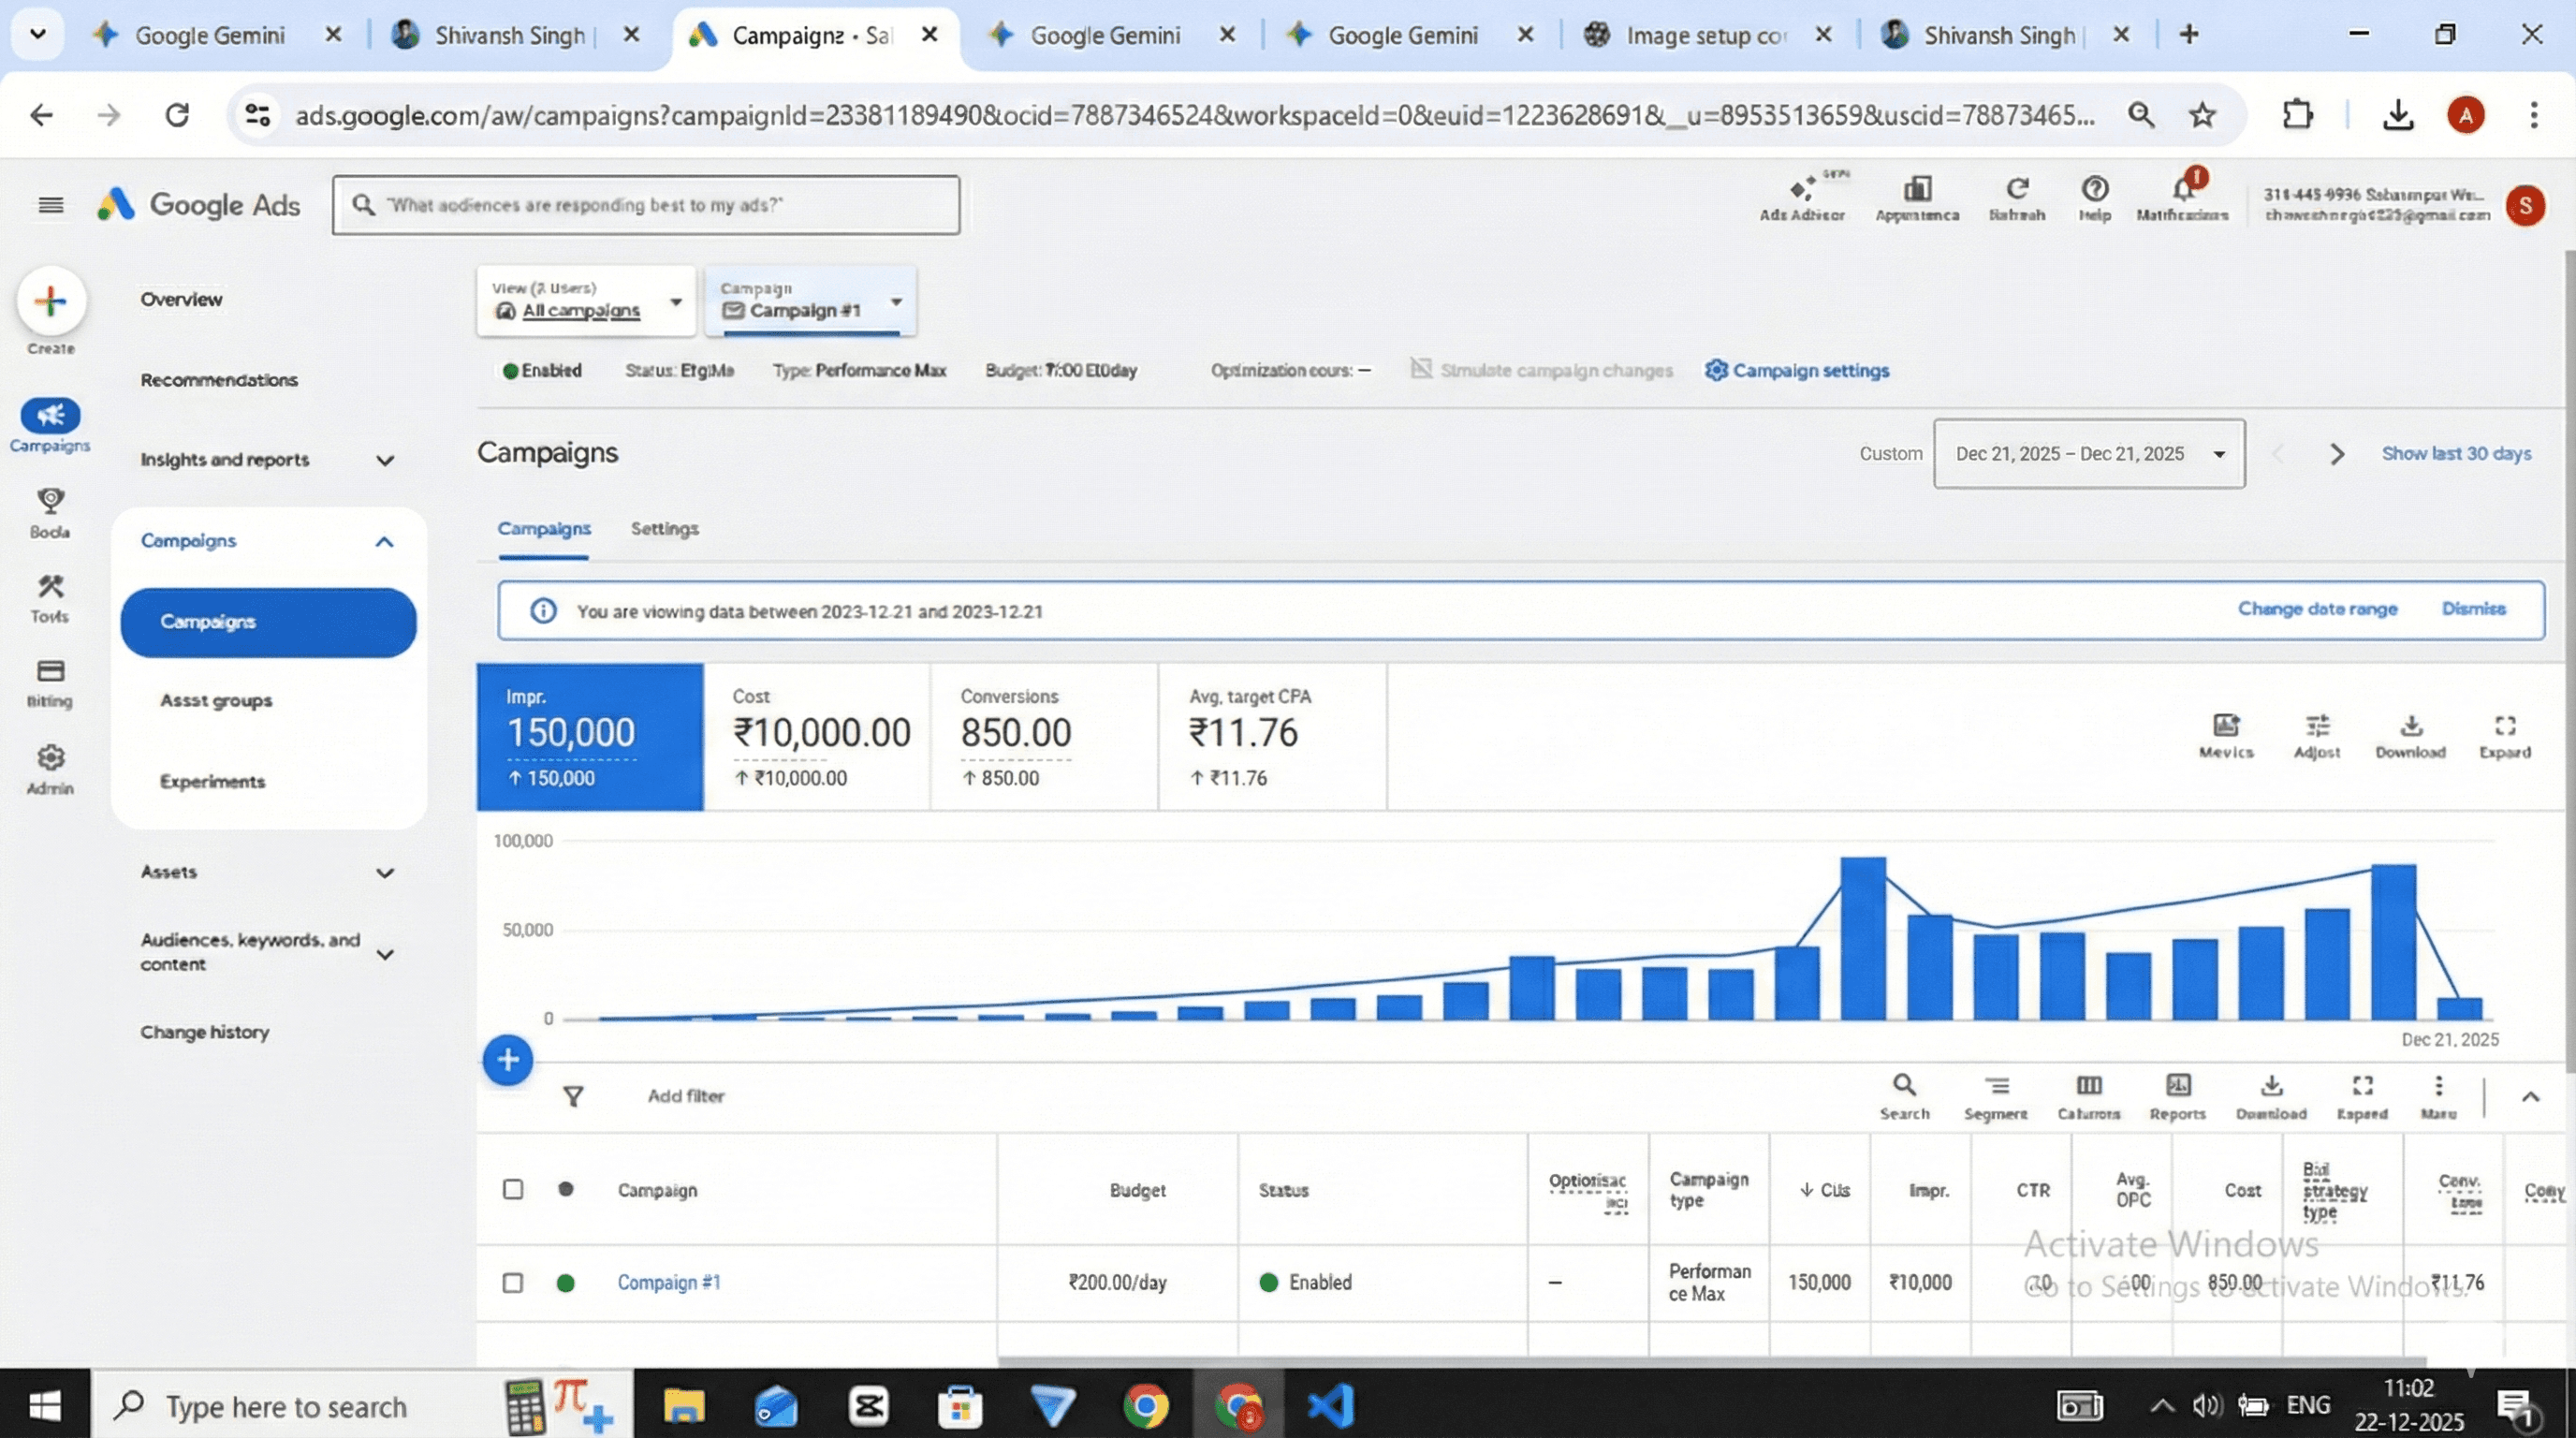Screen dimensions: 2576x1438
Task: Open Campaigns megaphone icon in left rail
Action: (x=50, y=415)
